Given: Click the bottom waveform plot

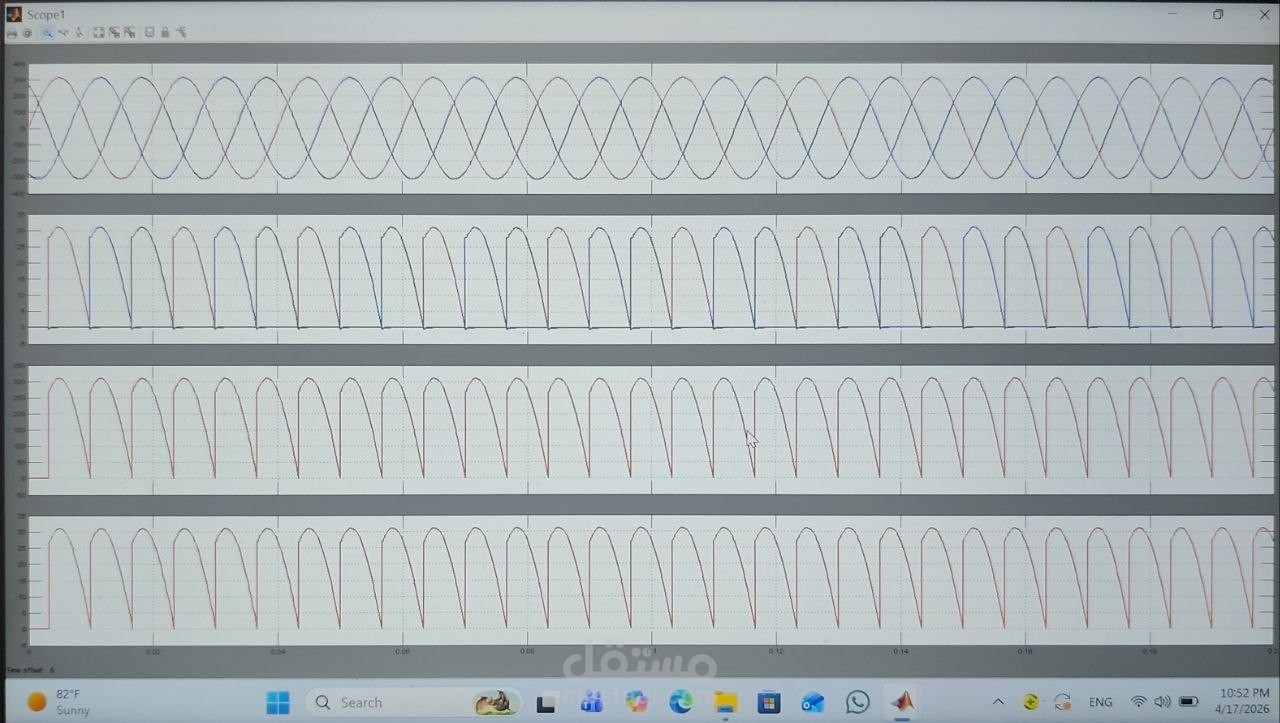Looking at the screenshot, I should pyautogui.click(x=653, y=580).
